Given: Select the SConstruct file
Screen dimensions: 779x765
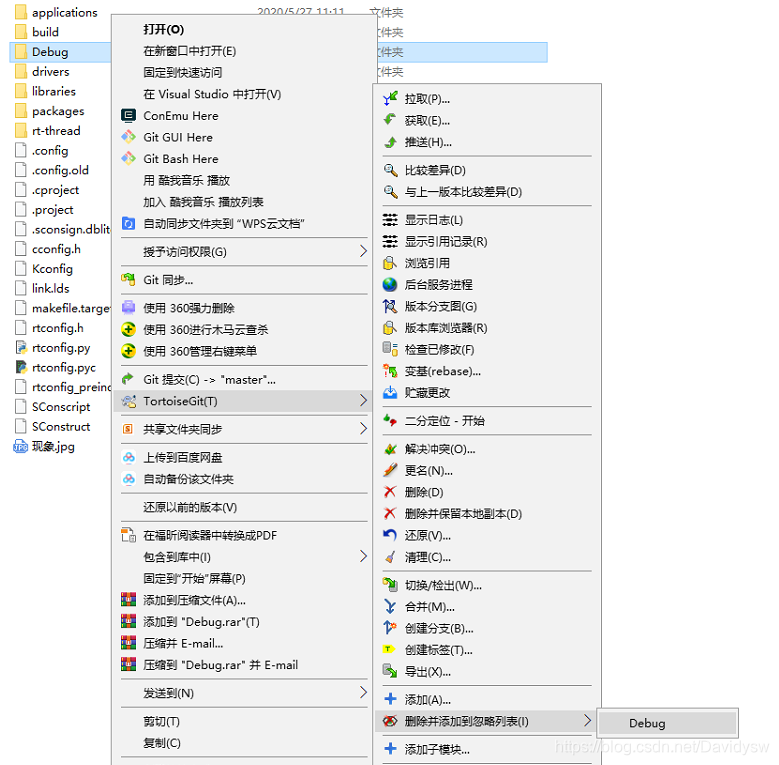Looking at the screenshot, I should coord(61,427).
